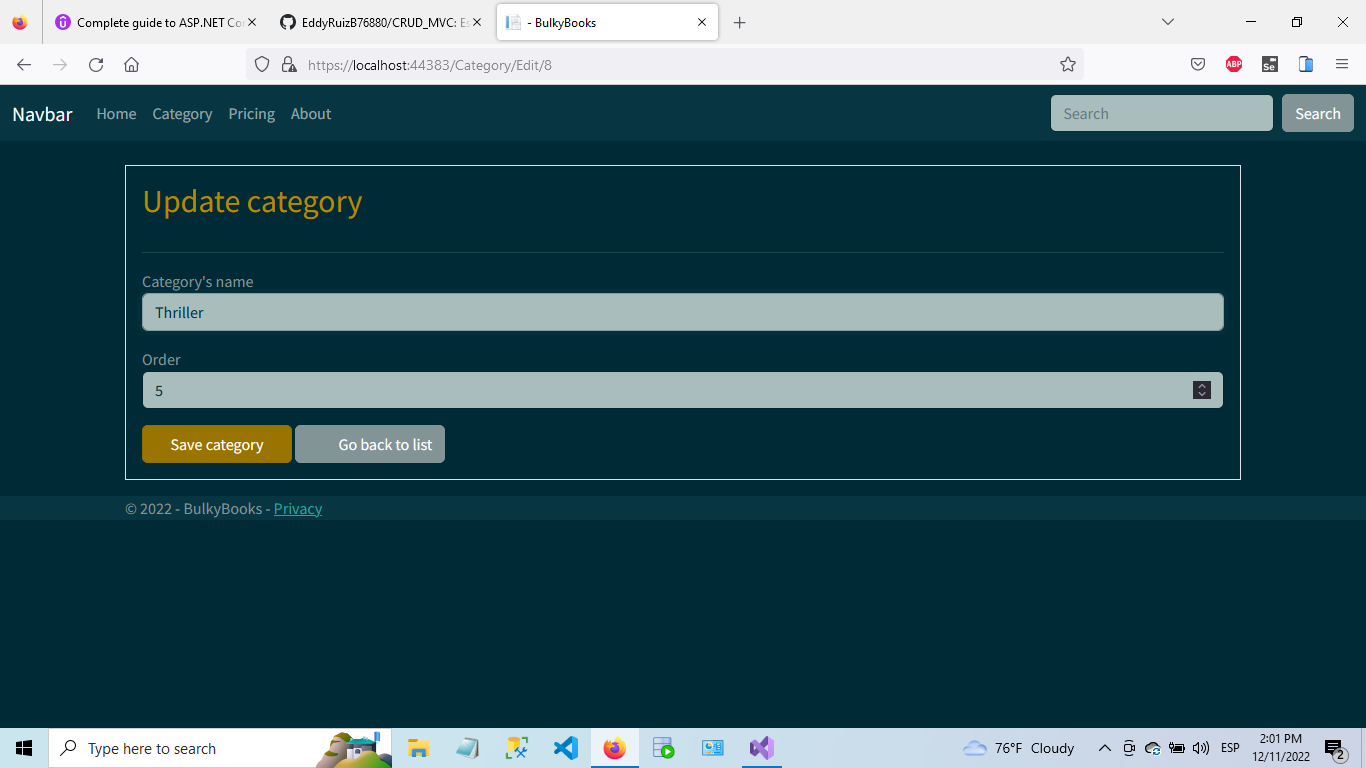The height and width of the screenshot is (768, 1366).
Task: View site connection security via padlock icon
Action: click(x=290, y=64)
